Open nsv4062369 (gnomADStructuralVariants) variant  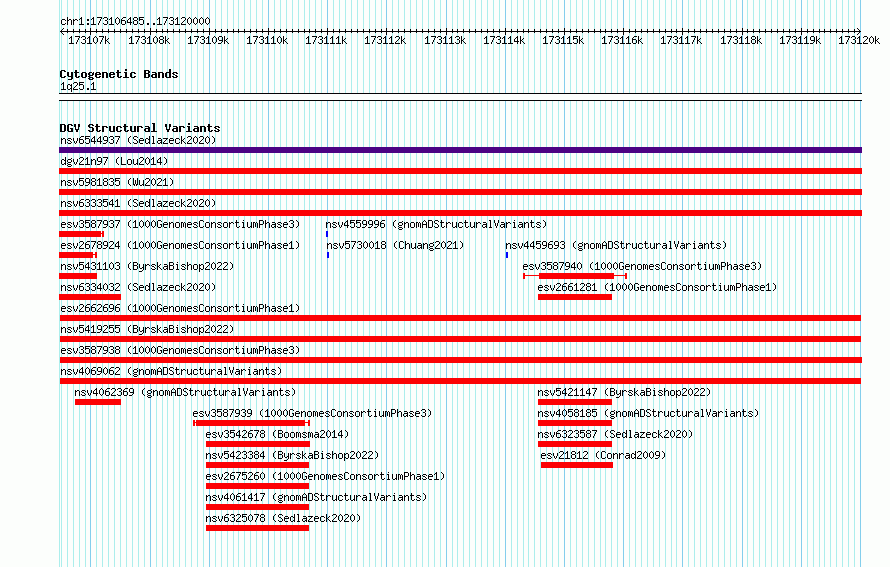[185, 392]
